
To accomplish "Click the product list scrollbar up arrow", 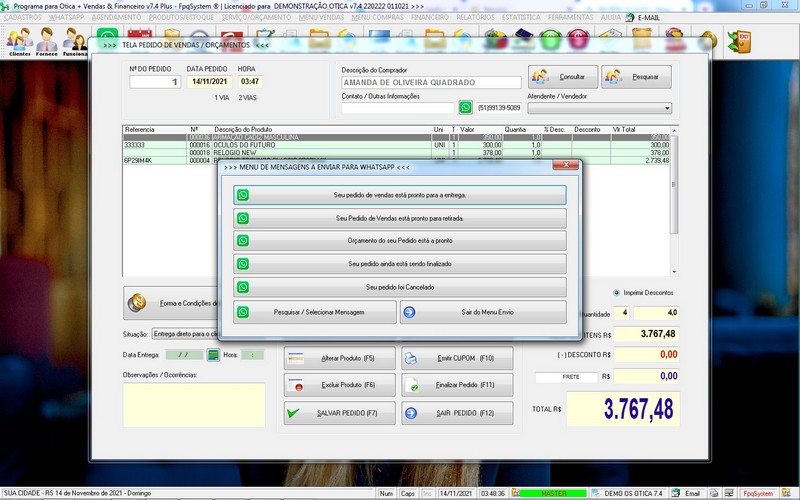I will click(x=674, y=131).
